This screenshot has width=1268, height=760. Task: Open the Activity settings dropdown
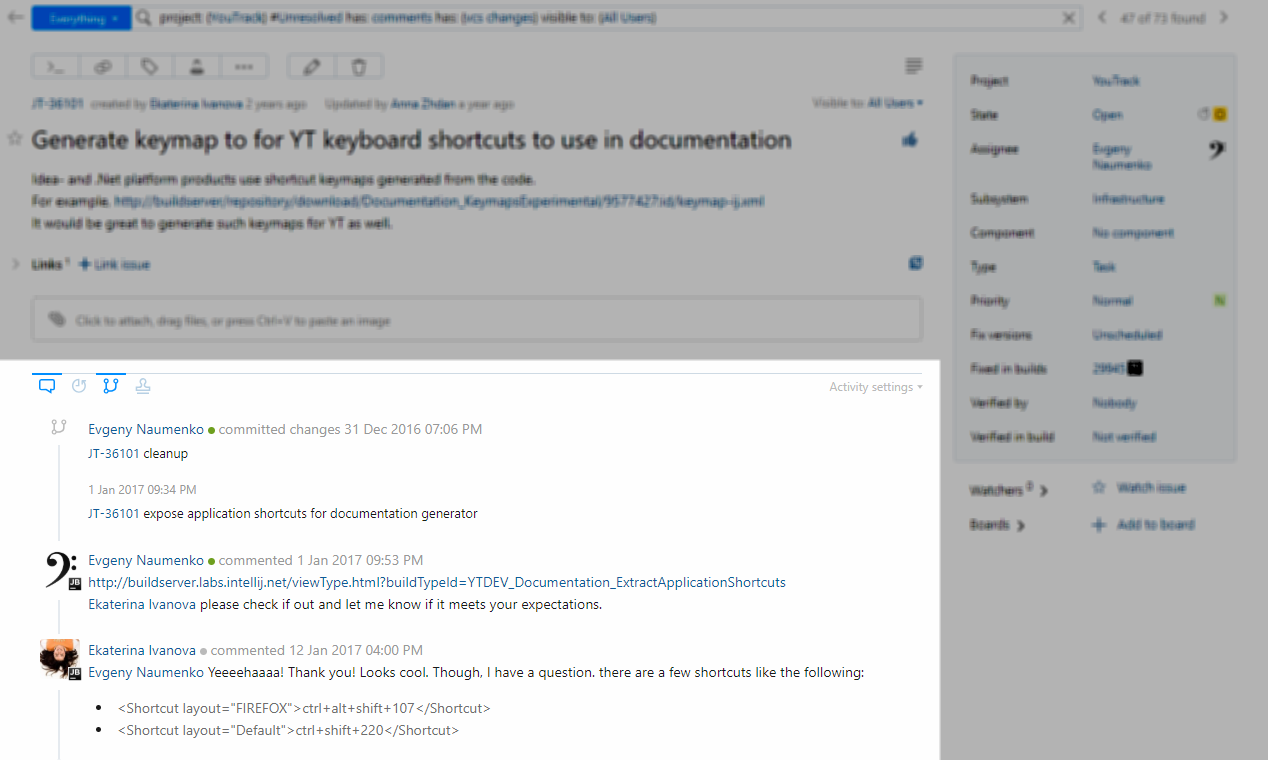pyautogui.click(x=875, y=387)
